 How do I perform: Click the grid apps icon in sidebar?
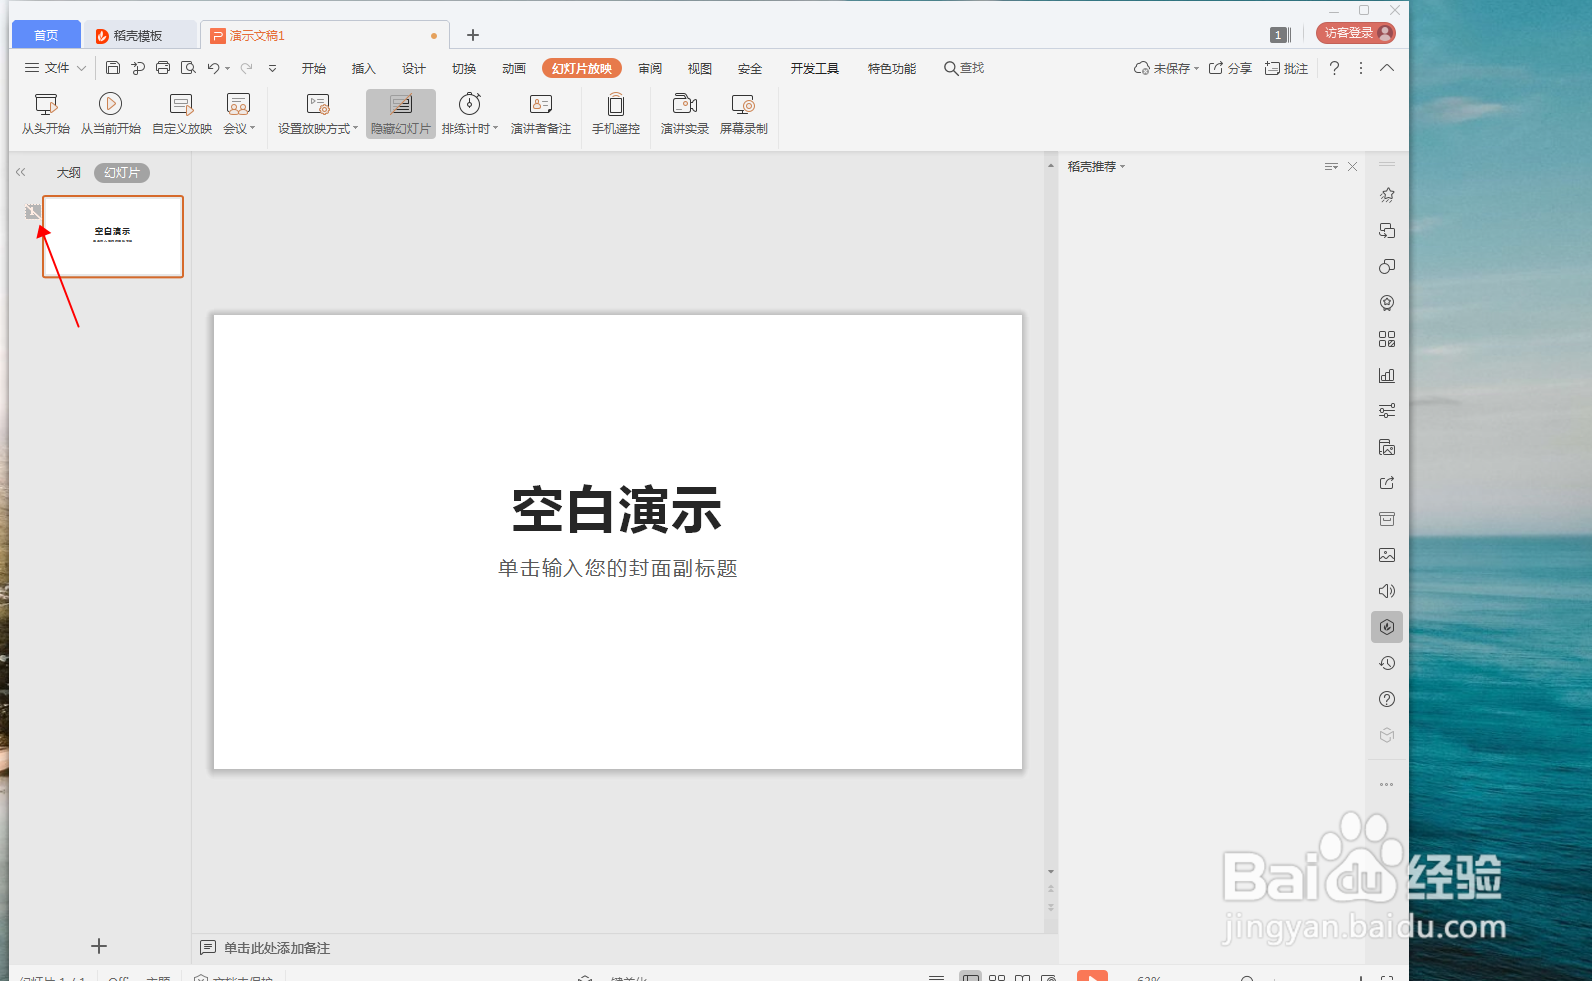coord(1387,339)
